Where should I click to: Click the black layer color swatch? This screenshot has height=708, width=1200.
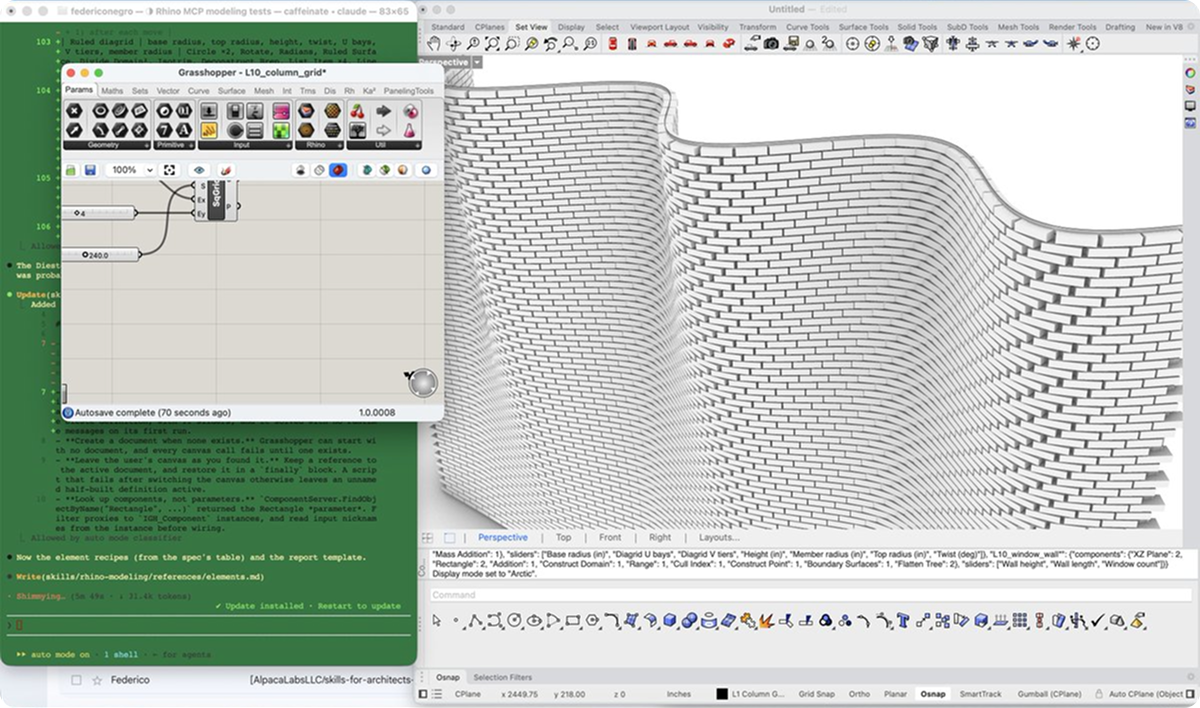(x=722, y=694)
